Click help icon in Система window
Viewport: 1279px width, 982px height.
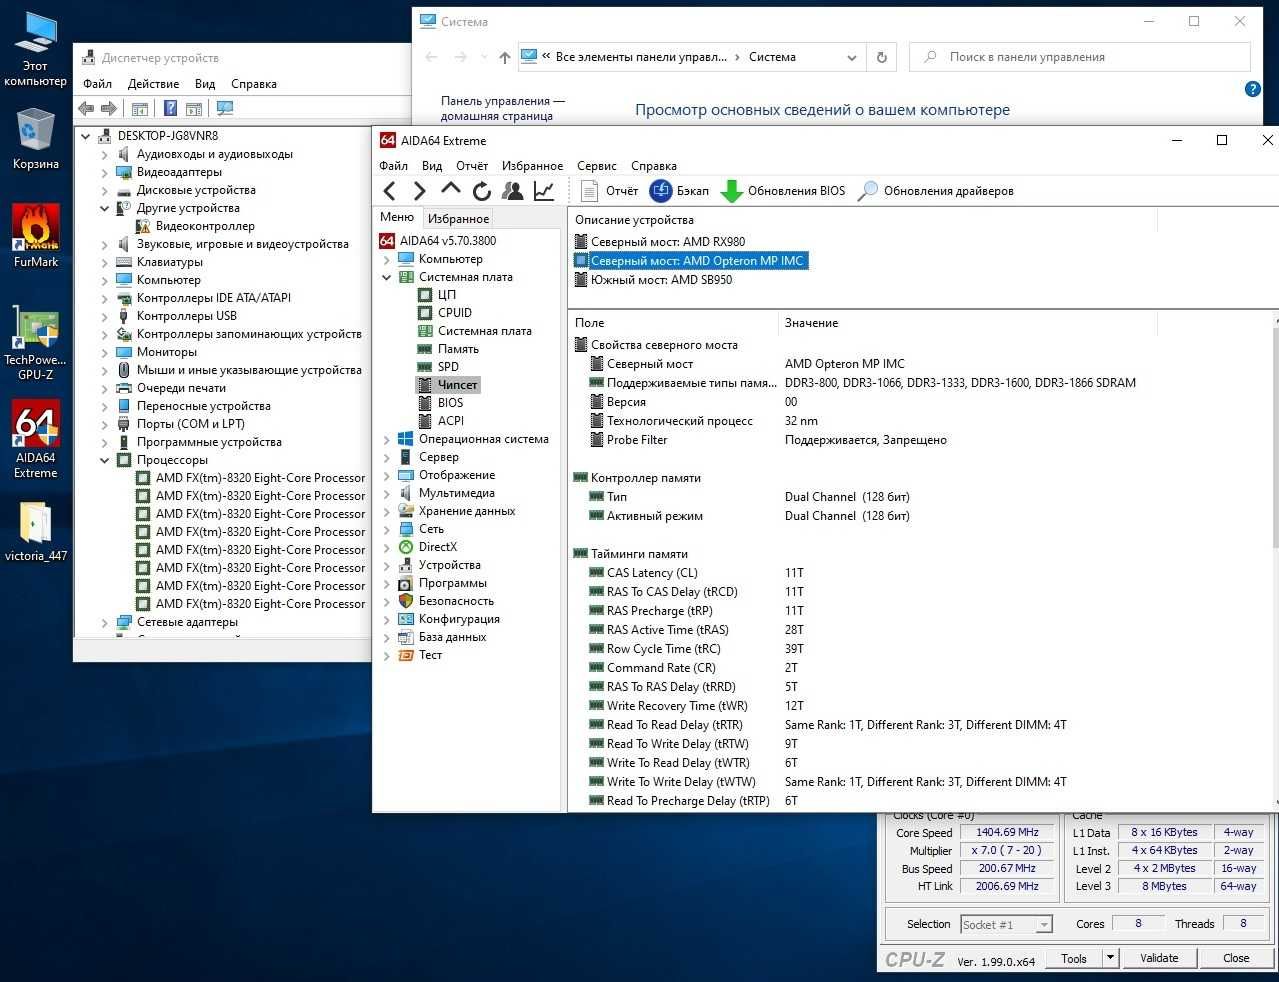pos(1252,89)
